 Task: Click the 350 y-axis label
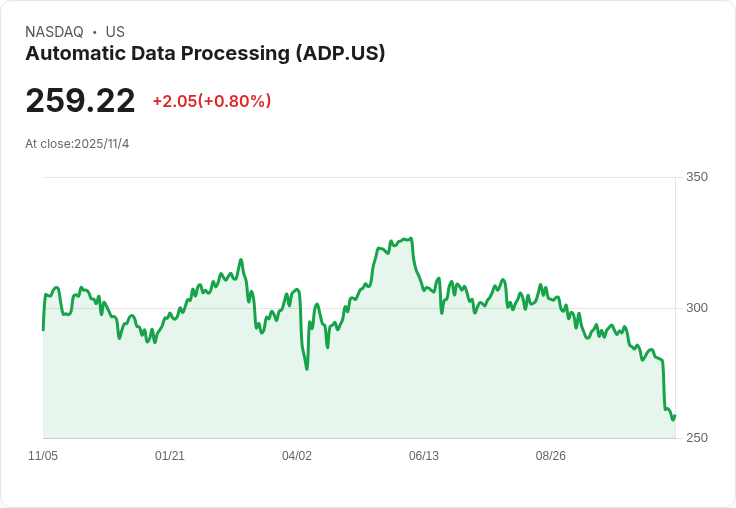697,177
